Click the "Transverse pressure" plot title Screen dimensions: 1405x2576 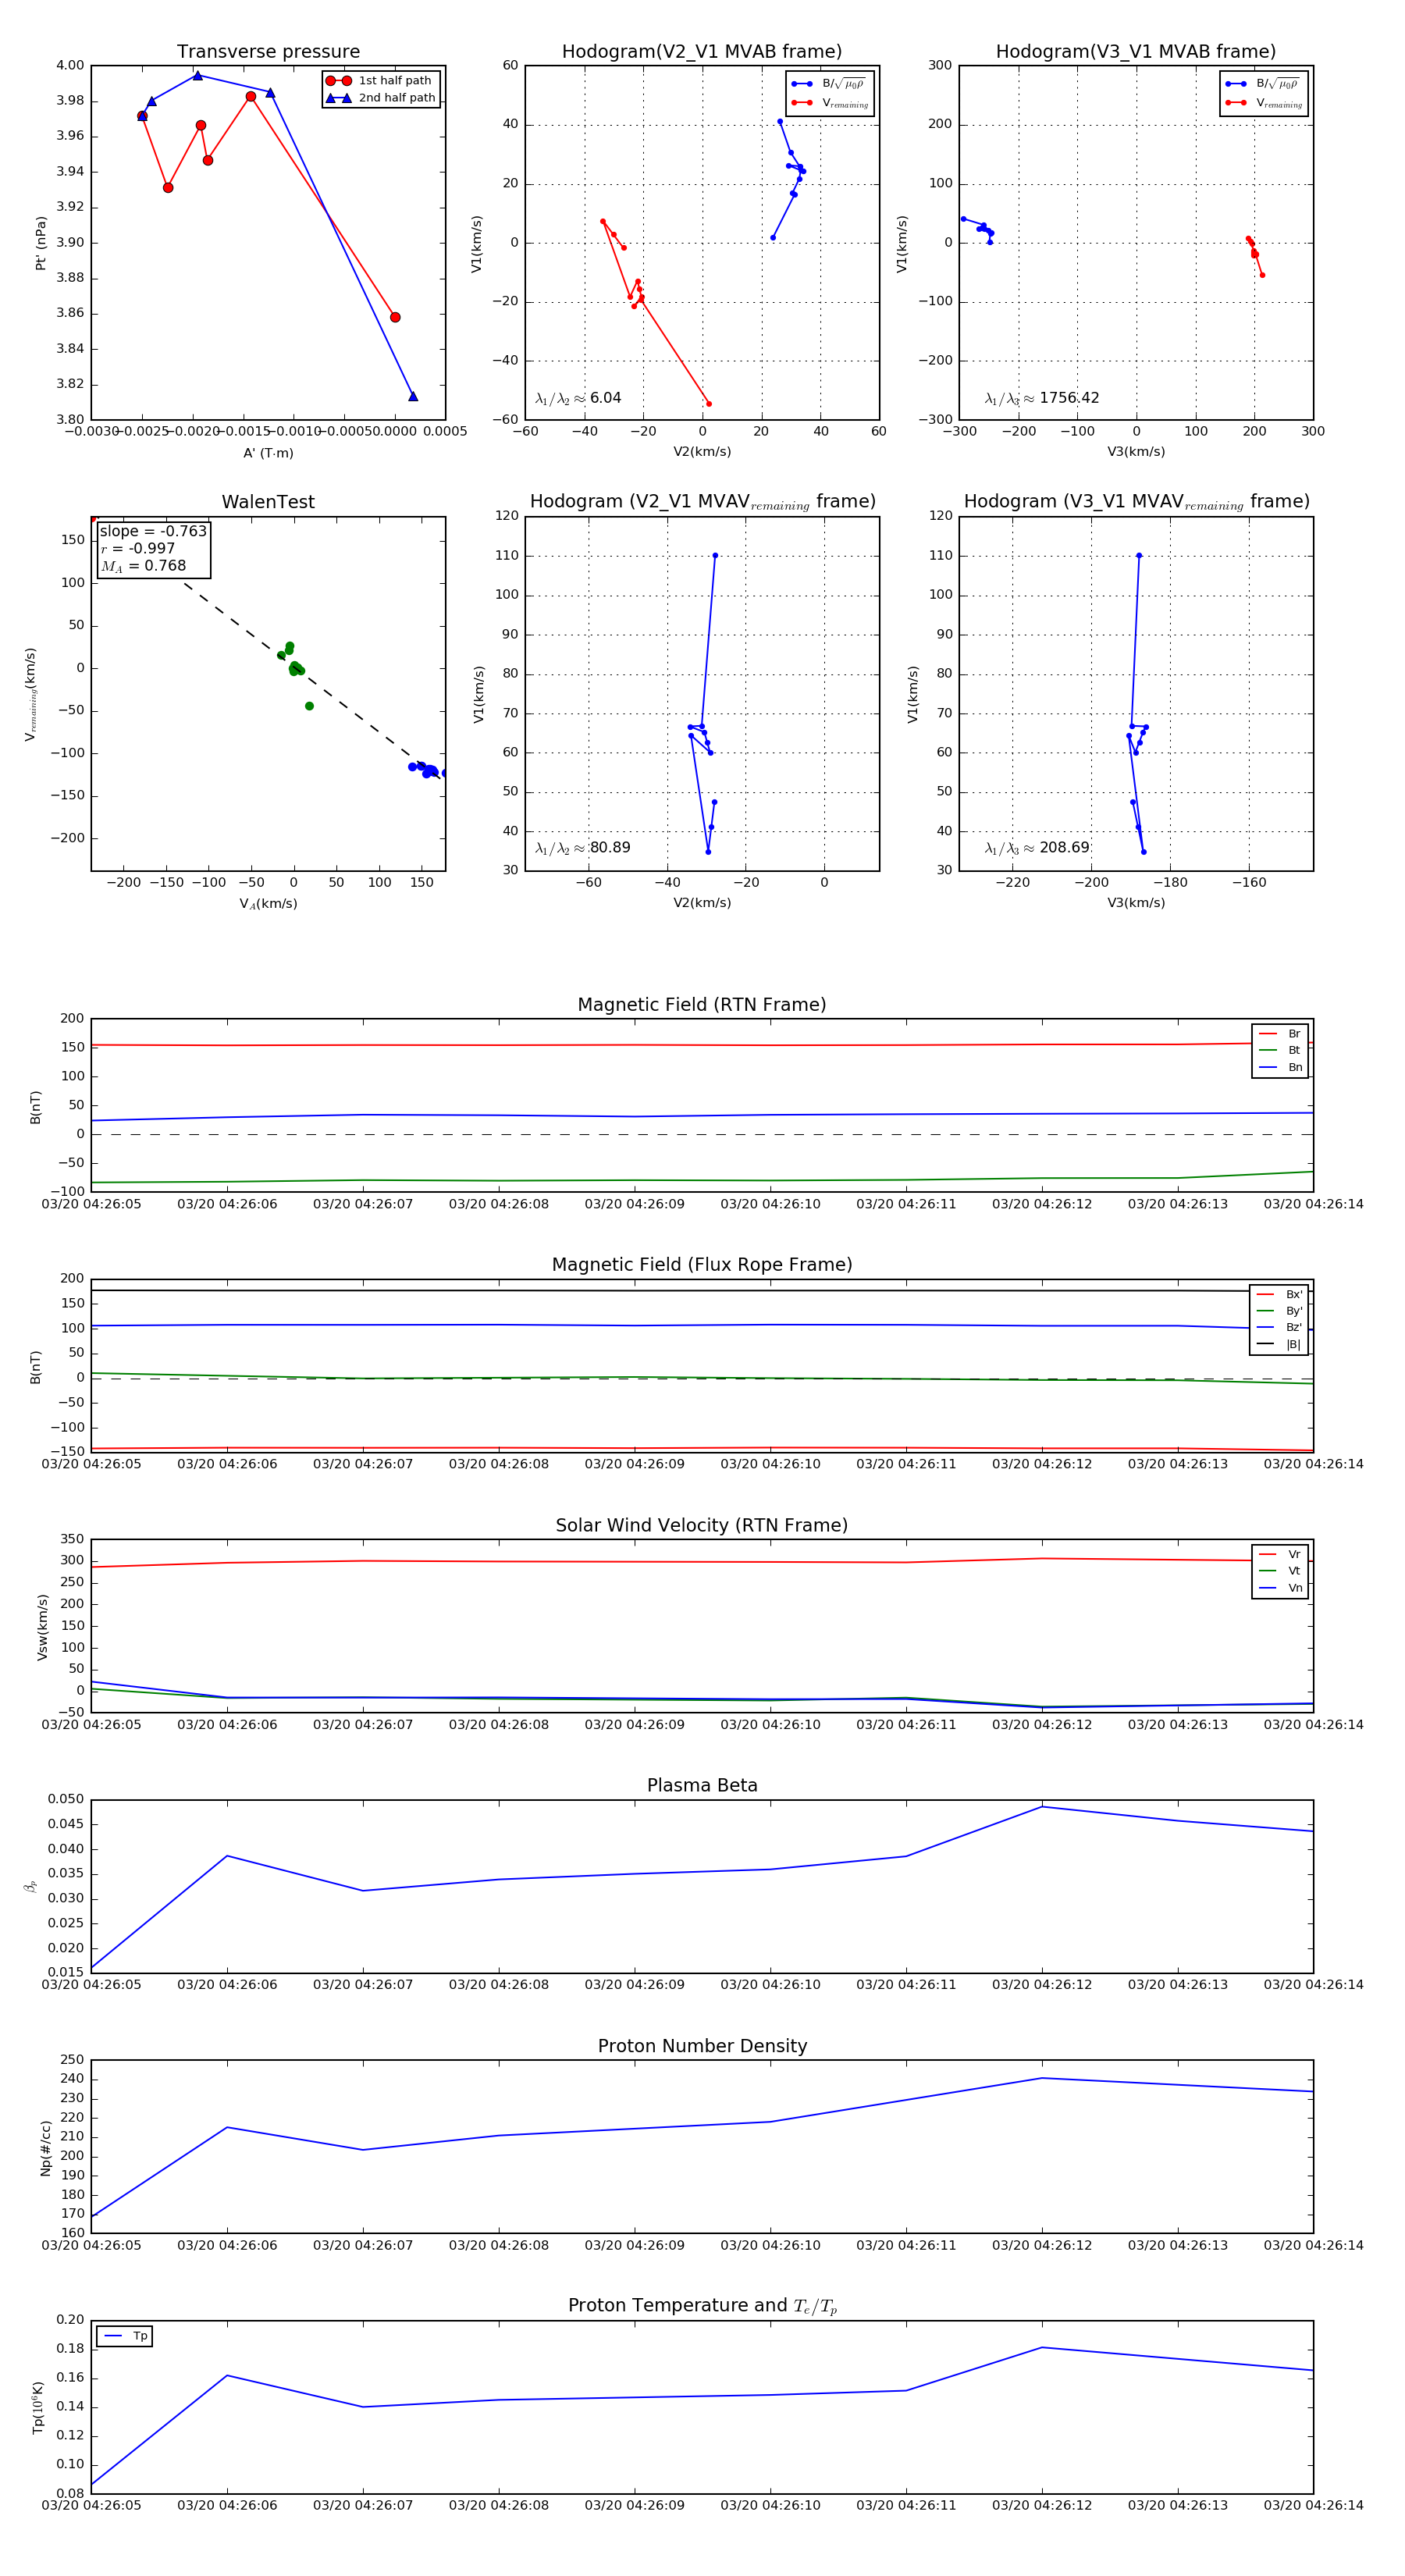[x=268, y=52]
